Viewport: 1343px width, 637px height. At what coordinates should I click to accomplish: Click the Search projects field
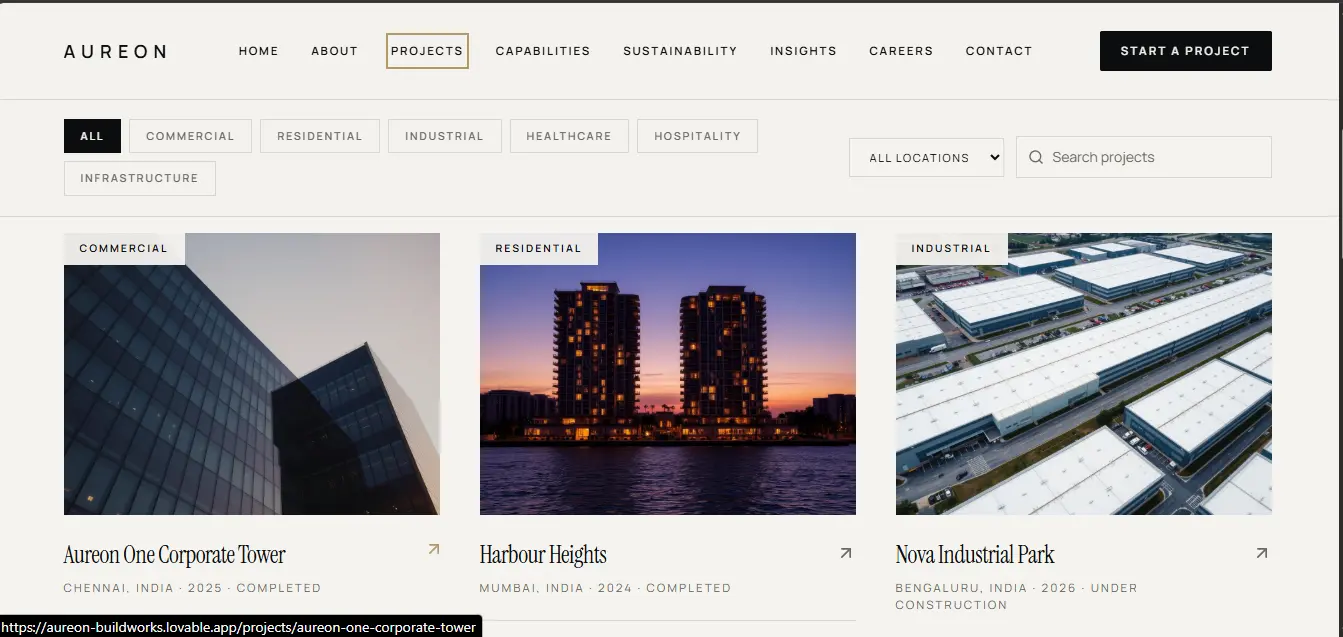pyautogui.click(x=1144, y=157)
